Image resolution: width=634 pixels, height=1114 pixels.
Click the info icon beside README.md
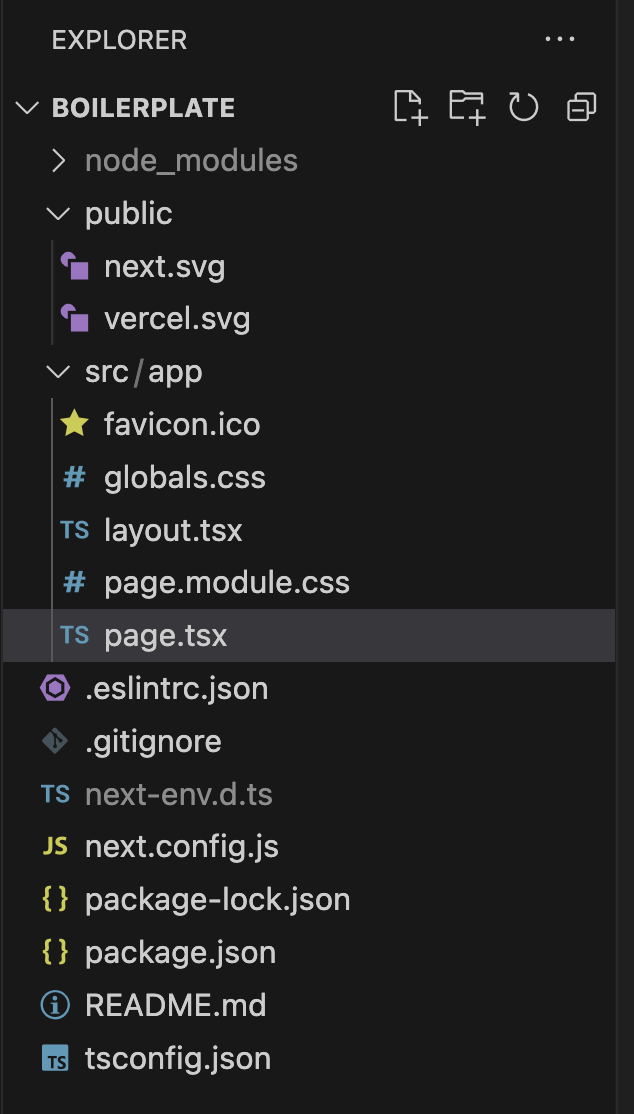pos(55,1005)
